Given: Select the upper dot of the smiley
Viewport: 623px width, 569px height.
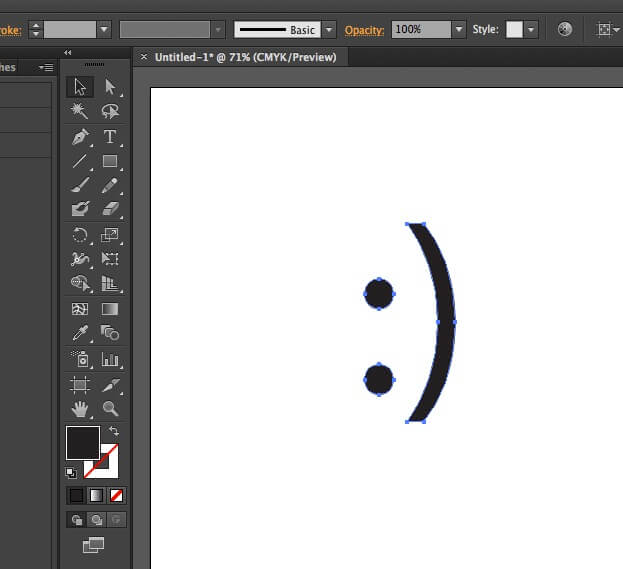Looking at the screenshot, I should [x=379, y=294].
